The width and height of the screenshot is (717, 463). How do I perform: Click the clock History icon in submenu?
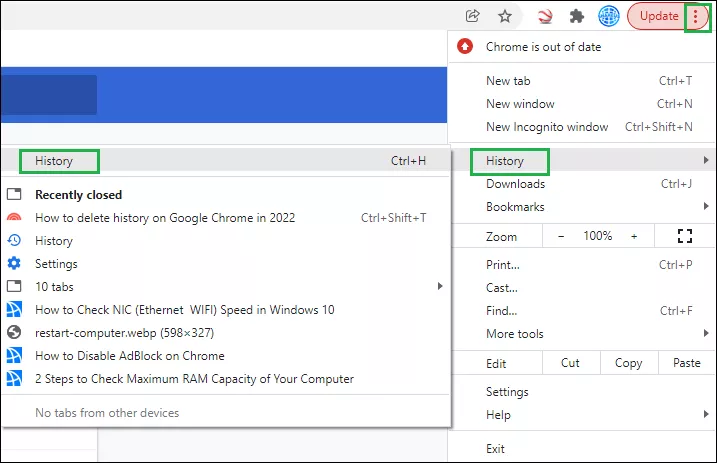(x=14, y=240)
